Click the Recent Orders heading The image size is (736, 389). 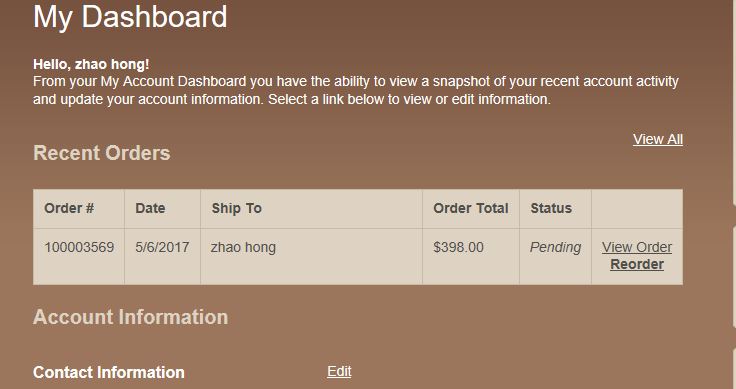coord(101,153)
